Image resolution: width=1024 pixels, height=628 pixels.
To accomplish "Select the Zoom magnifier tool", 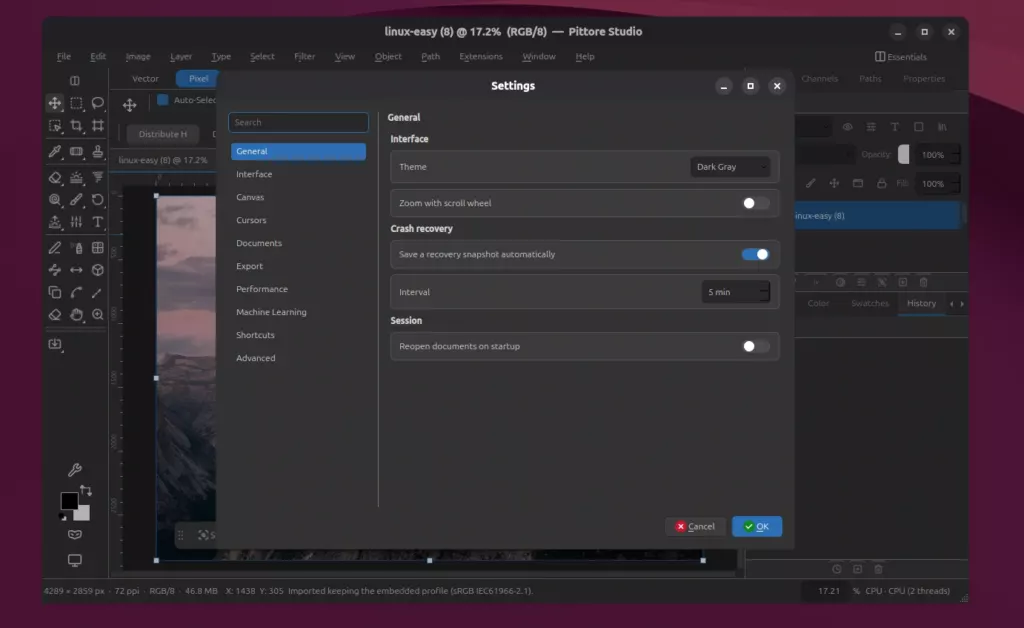I will pyautogui.click(x=98, y=315).
